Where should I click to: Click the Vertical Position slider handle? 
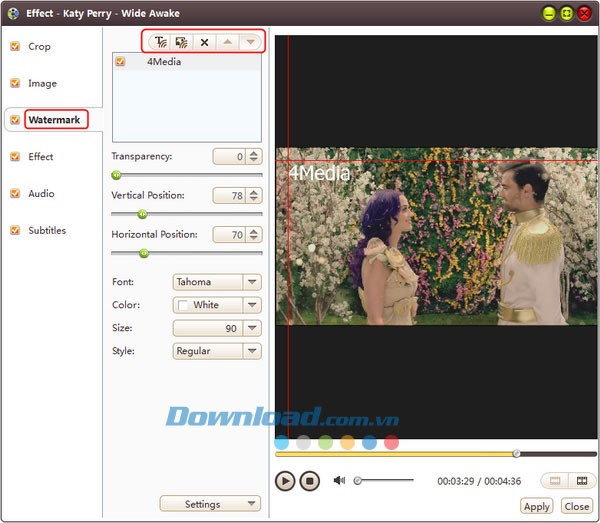(142, 214)
